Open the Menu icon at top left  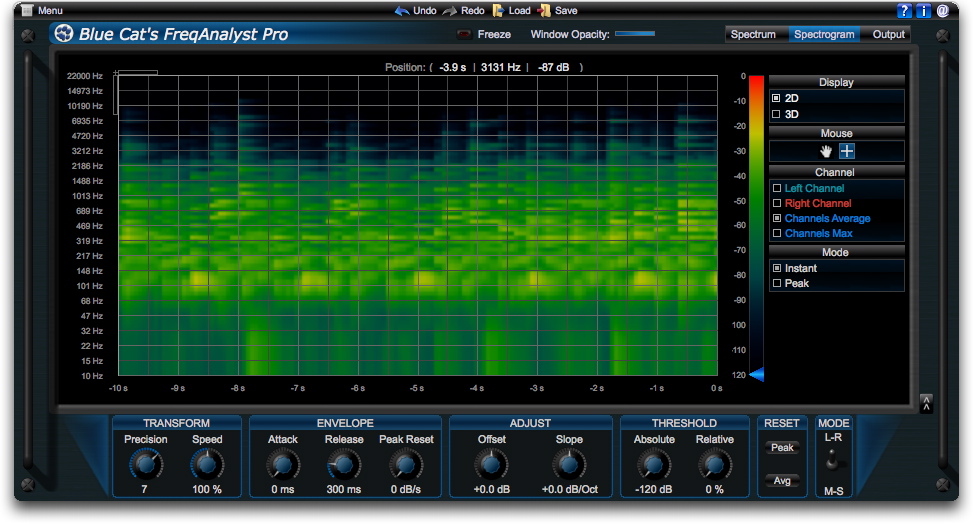tap(27, 11)
